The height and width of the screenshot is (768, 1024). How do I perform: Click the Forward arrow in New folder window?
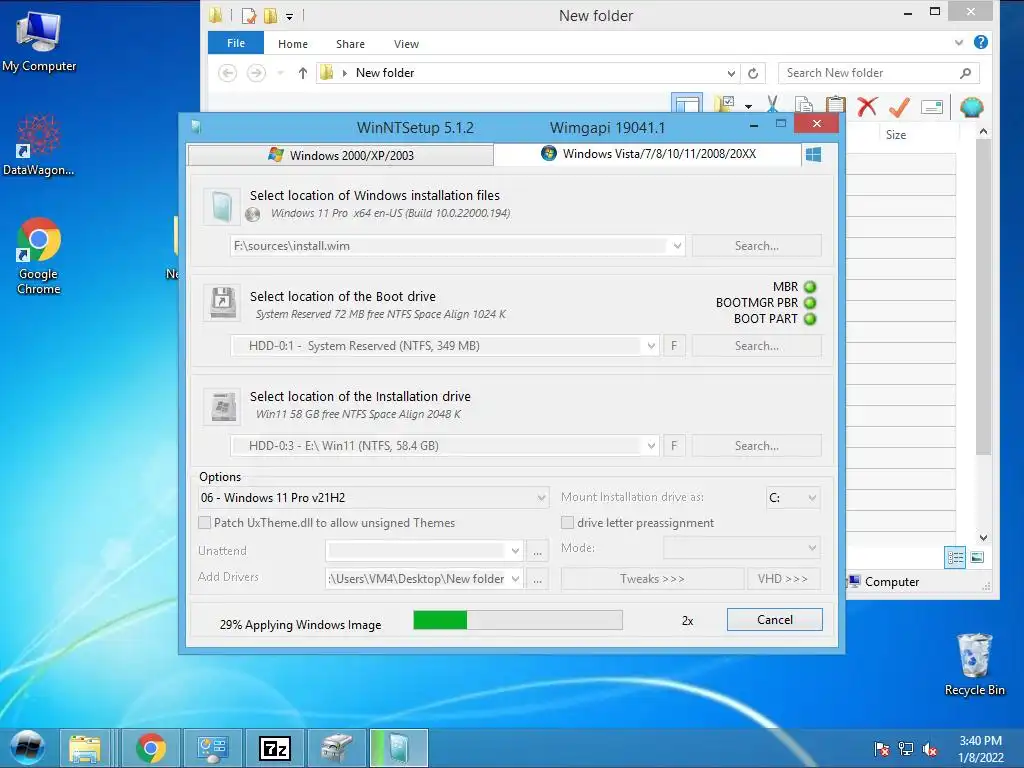click(x=256, y=73)
